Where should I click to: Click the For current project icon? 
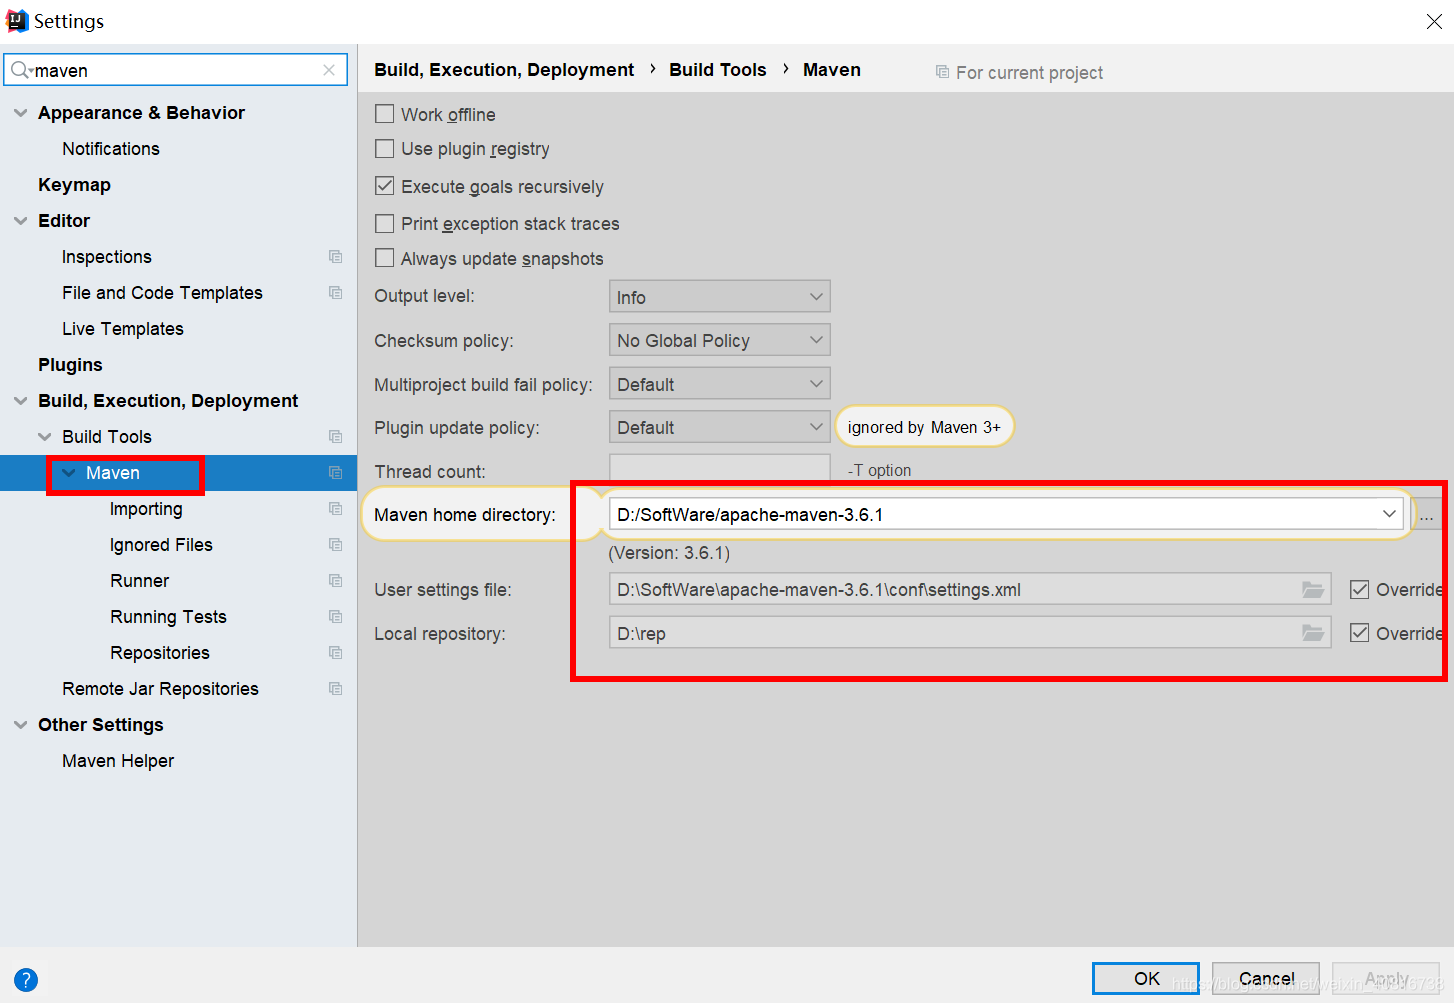(x=942, y=72)
